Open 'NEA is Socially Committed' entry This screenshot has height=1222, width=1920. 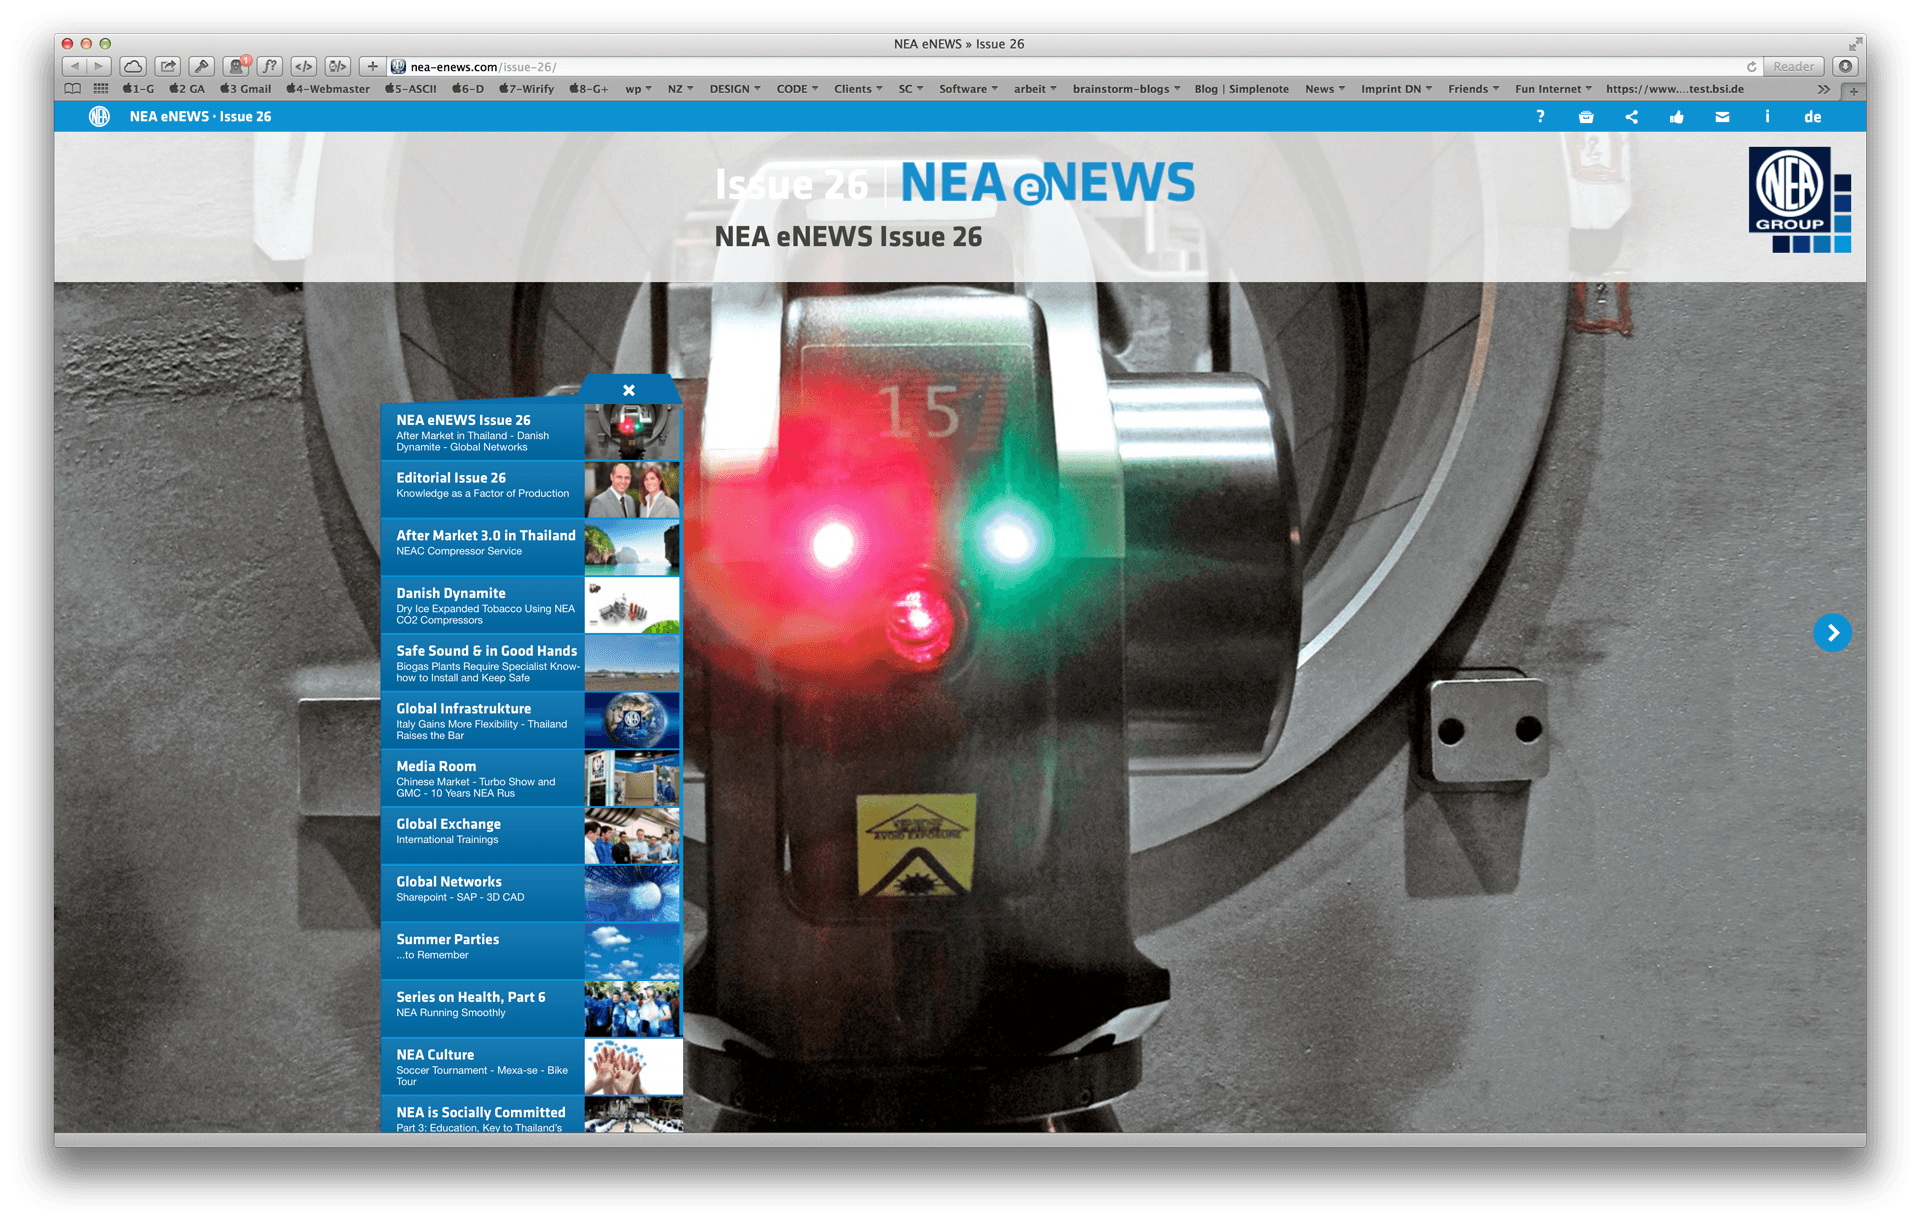(531, 1115)
